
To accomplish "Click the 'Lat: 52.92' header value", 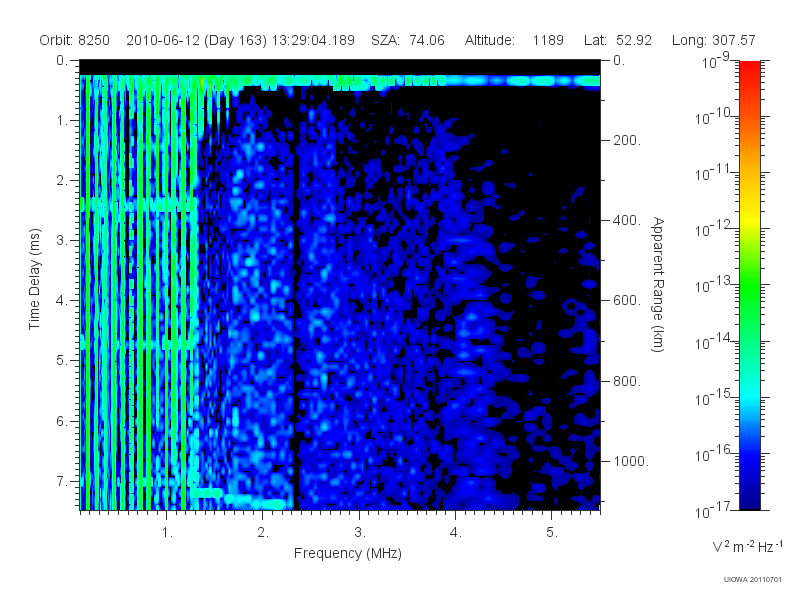I will click(618, 40).
